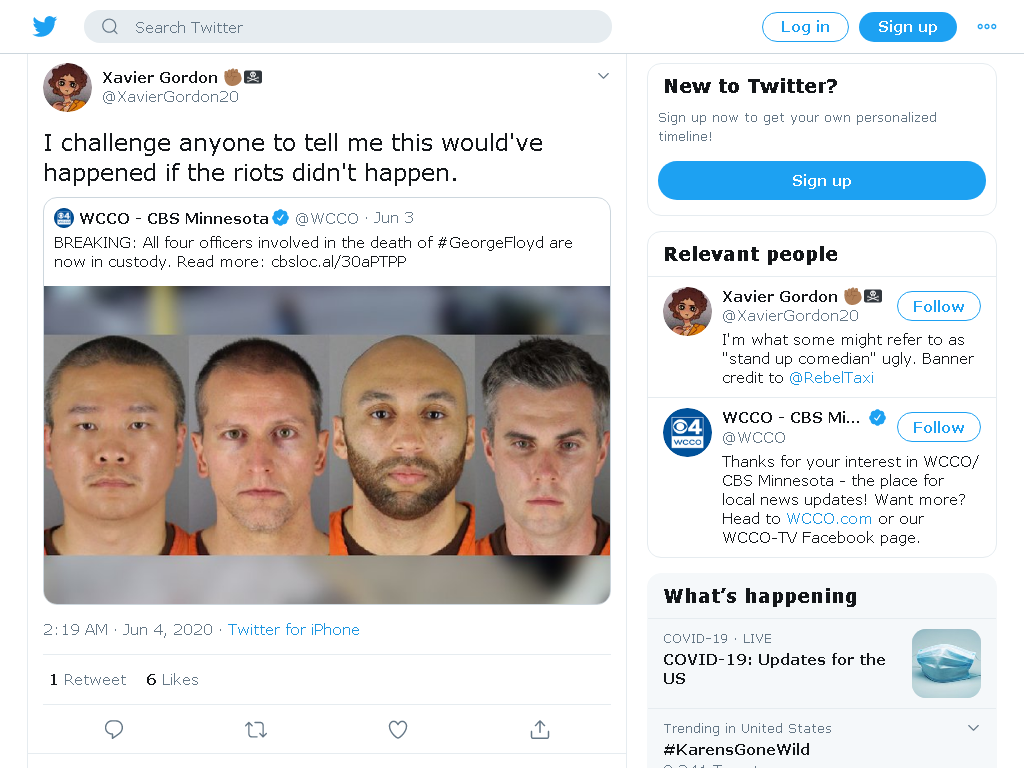Click the Sign up button in header

[x=907, y=27]
